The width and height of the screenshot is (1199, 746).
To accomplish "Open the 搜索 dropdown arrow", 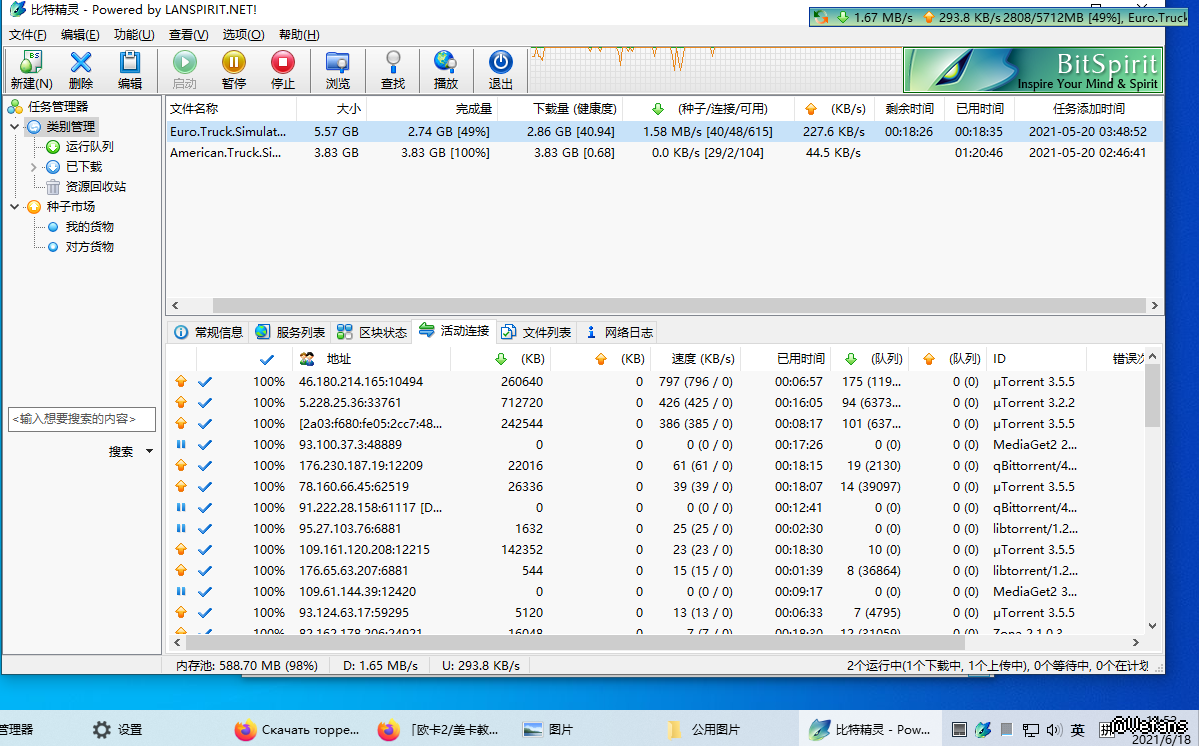I will (x=150, y=452).
